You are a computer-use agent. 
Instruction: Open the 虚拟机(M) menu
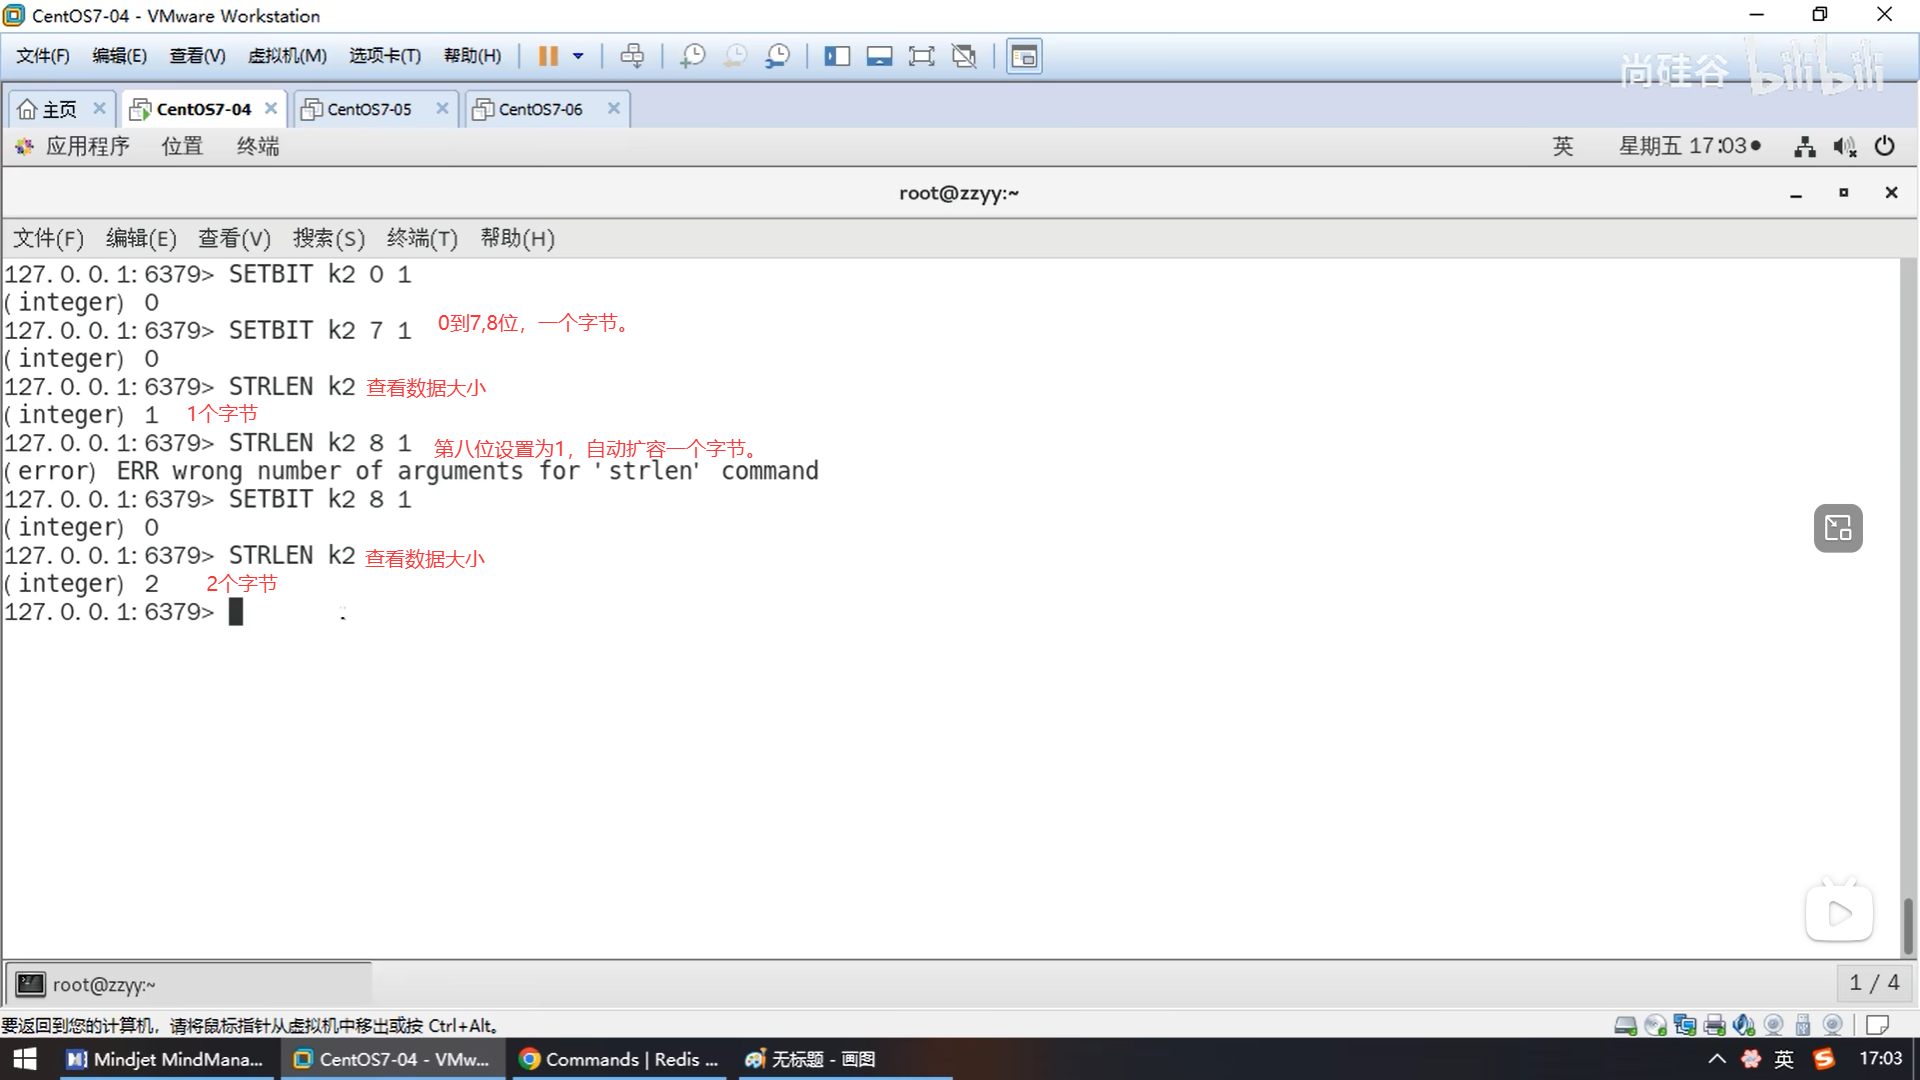click(x=287, y=56)
